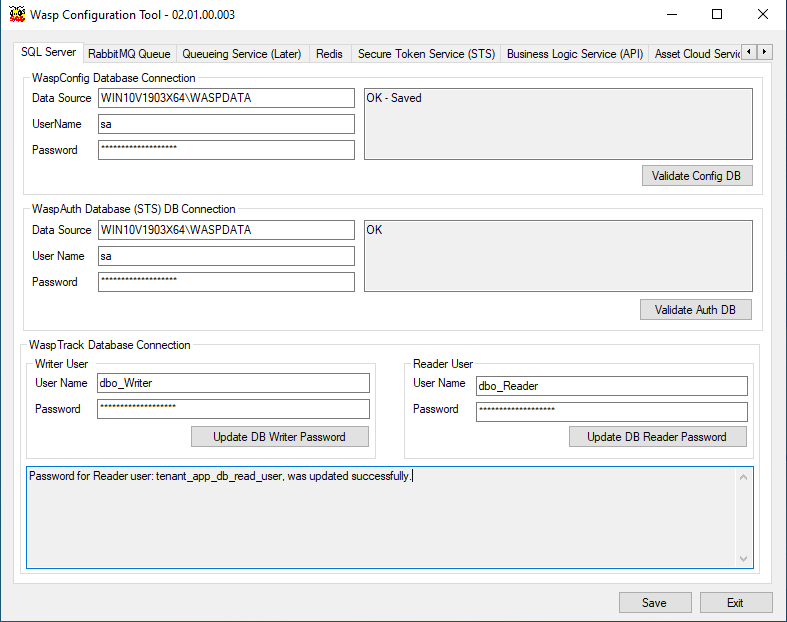Click Update DB Reader Password button
The image size is (787, 622).
click(658, 437)
